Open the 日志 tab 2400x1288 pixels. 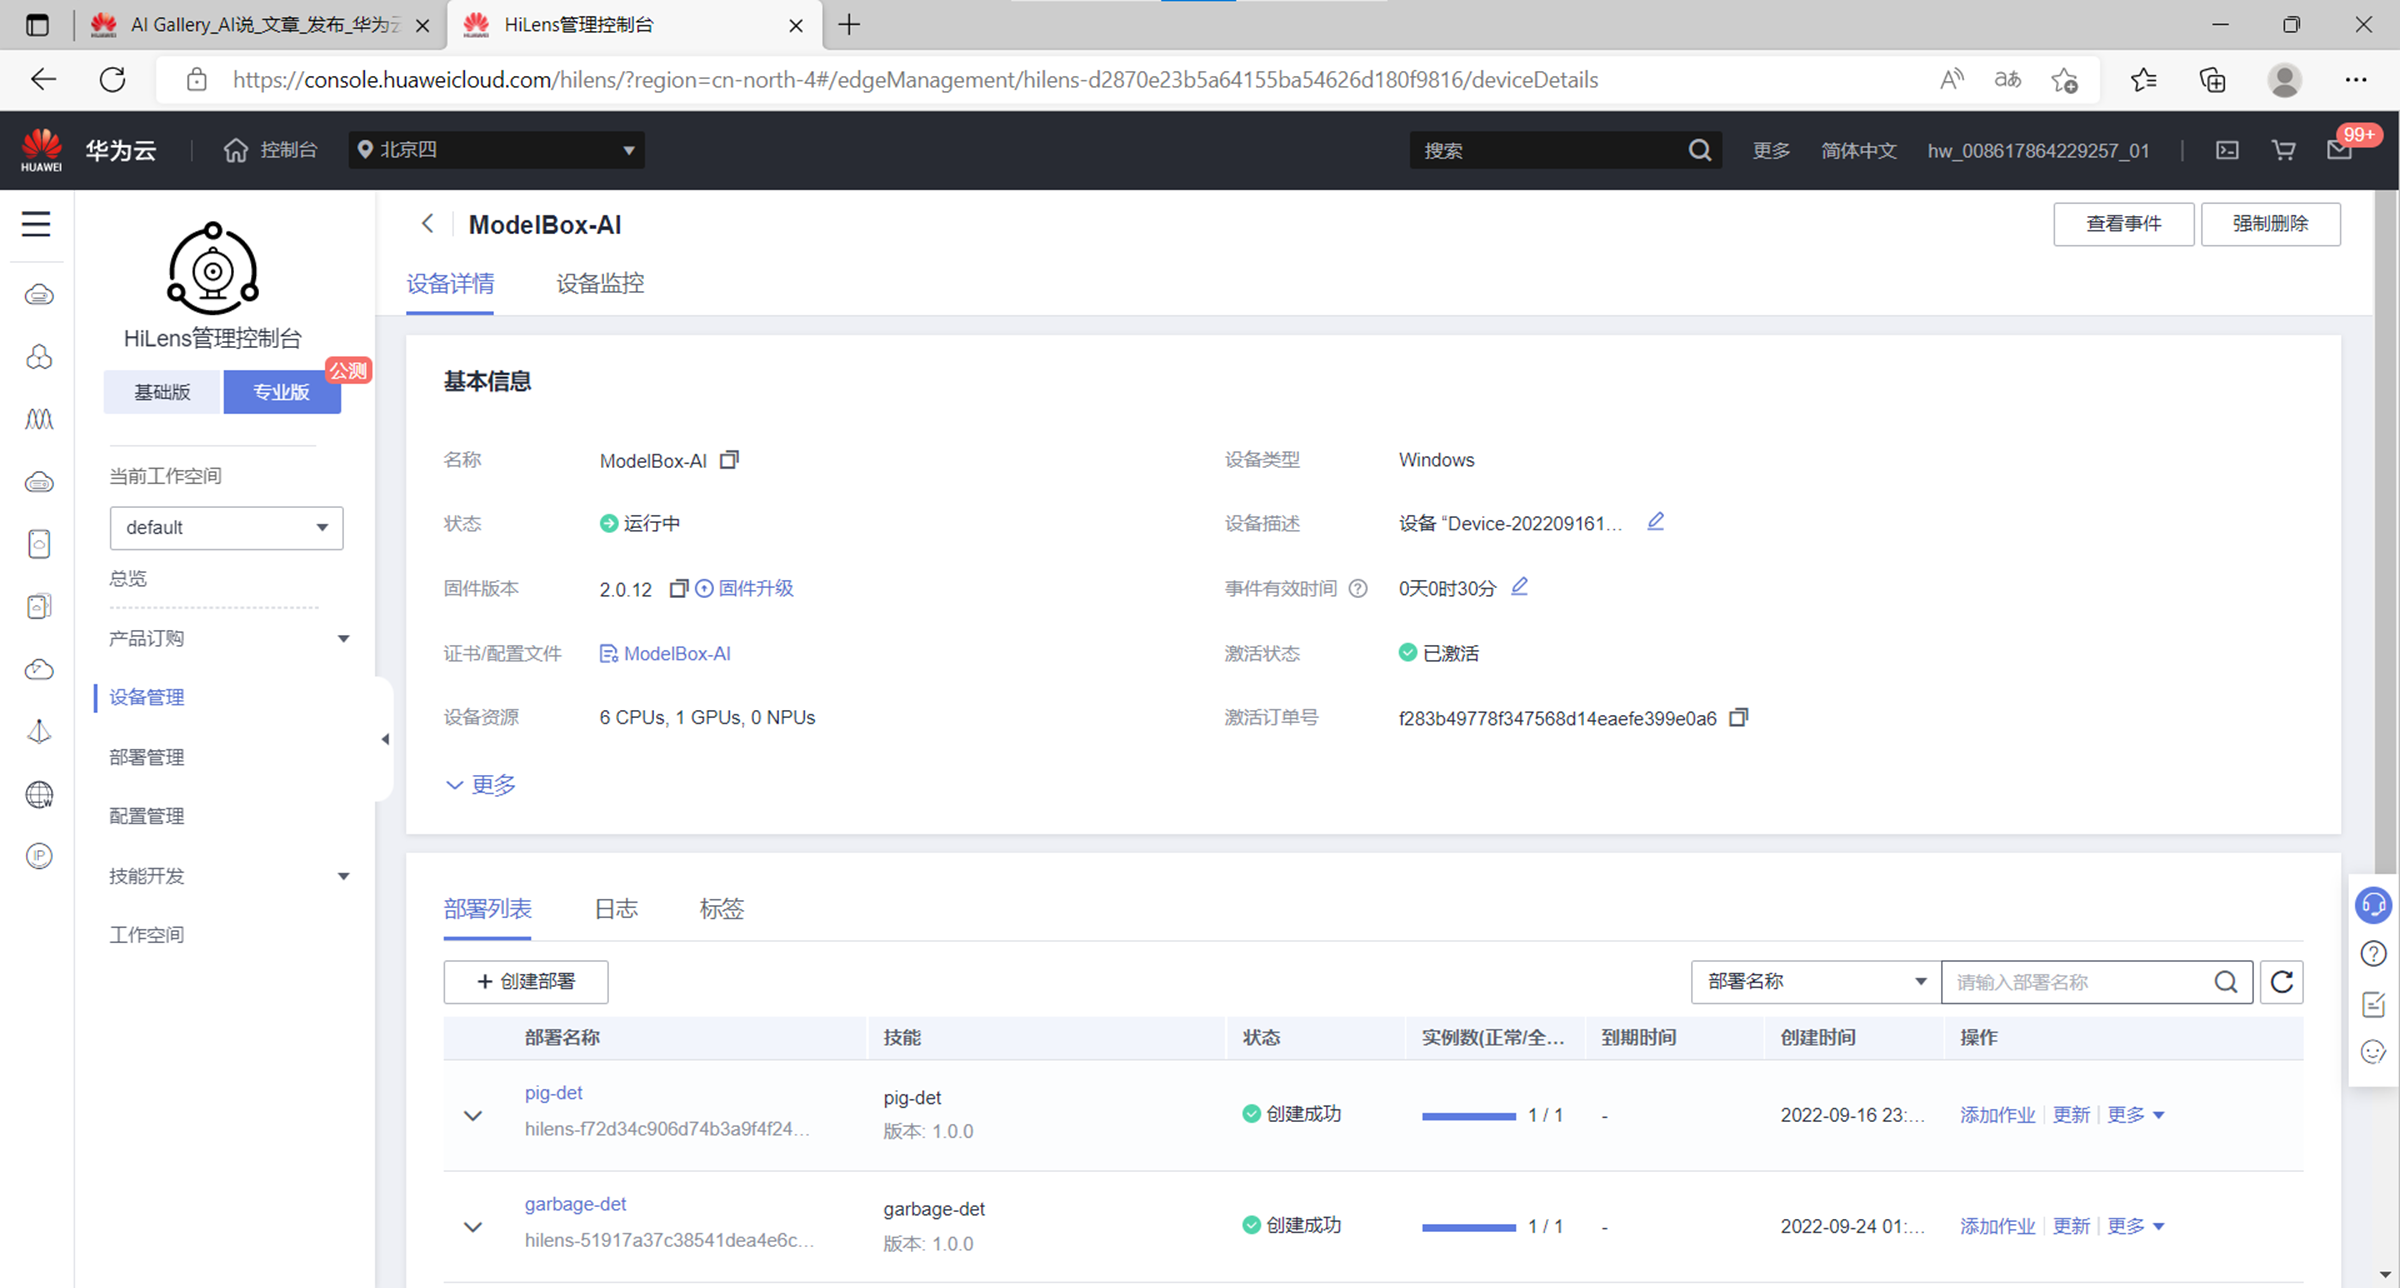[615, 909]
